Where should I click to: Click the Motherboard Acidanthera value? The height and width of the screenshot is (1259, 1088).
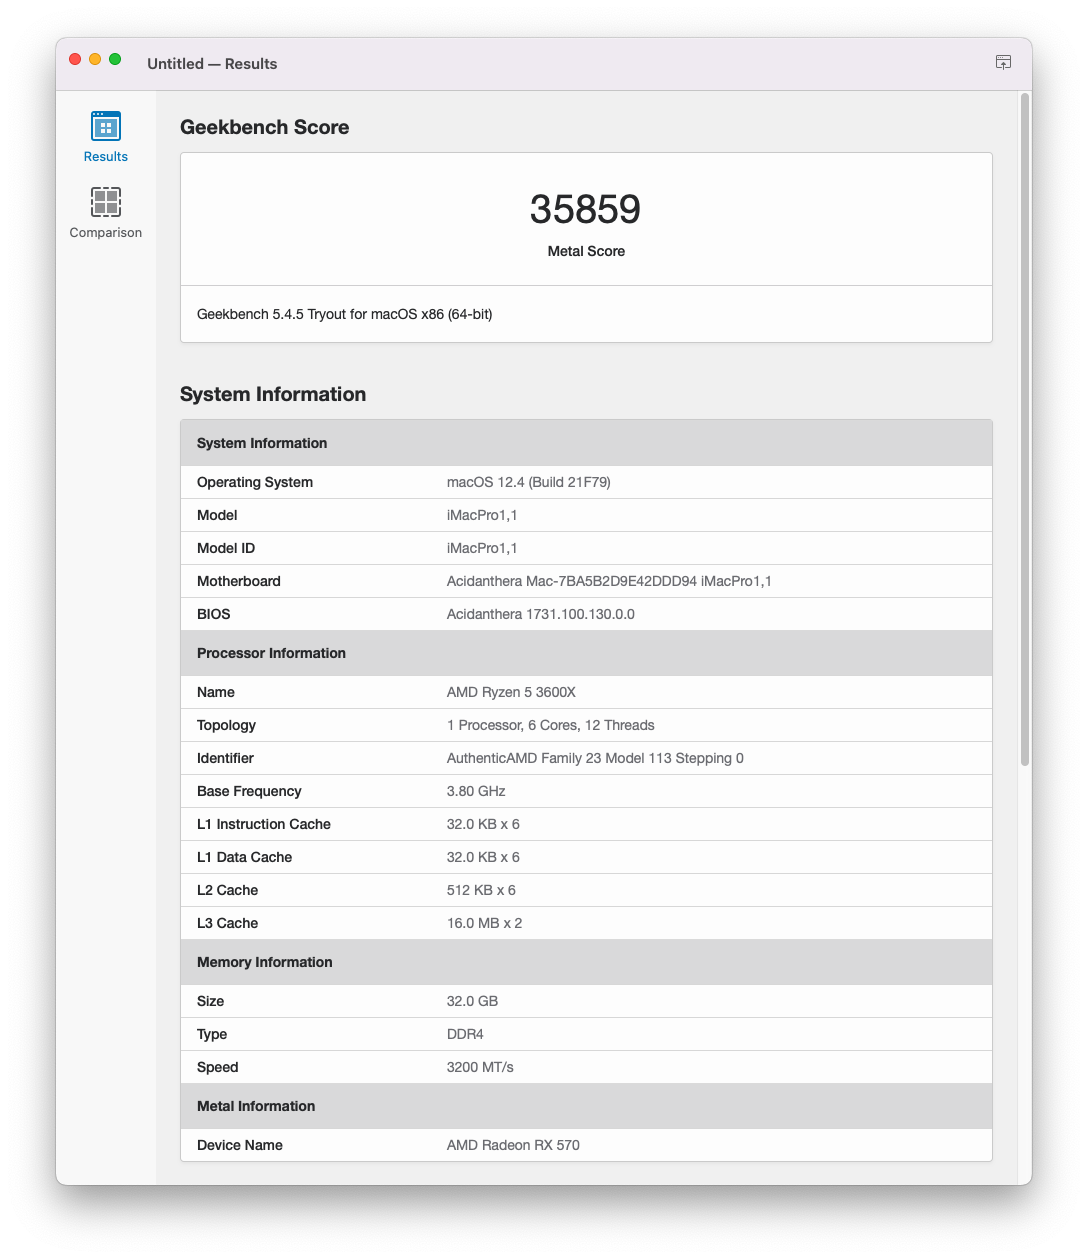pos(608,581)
